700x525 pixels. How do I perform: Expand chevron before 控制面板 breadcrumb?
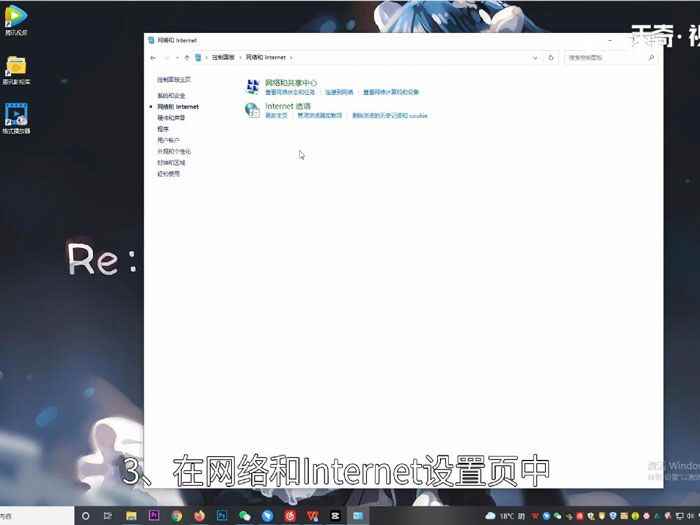(x=207, y=58)
